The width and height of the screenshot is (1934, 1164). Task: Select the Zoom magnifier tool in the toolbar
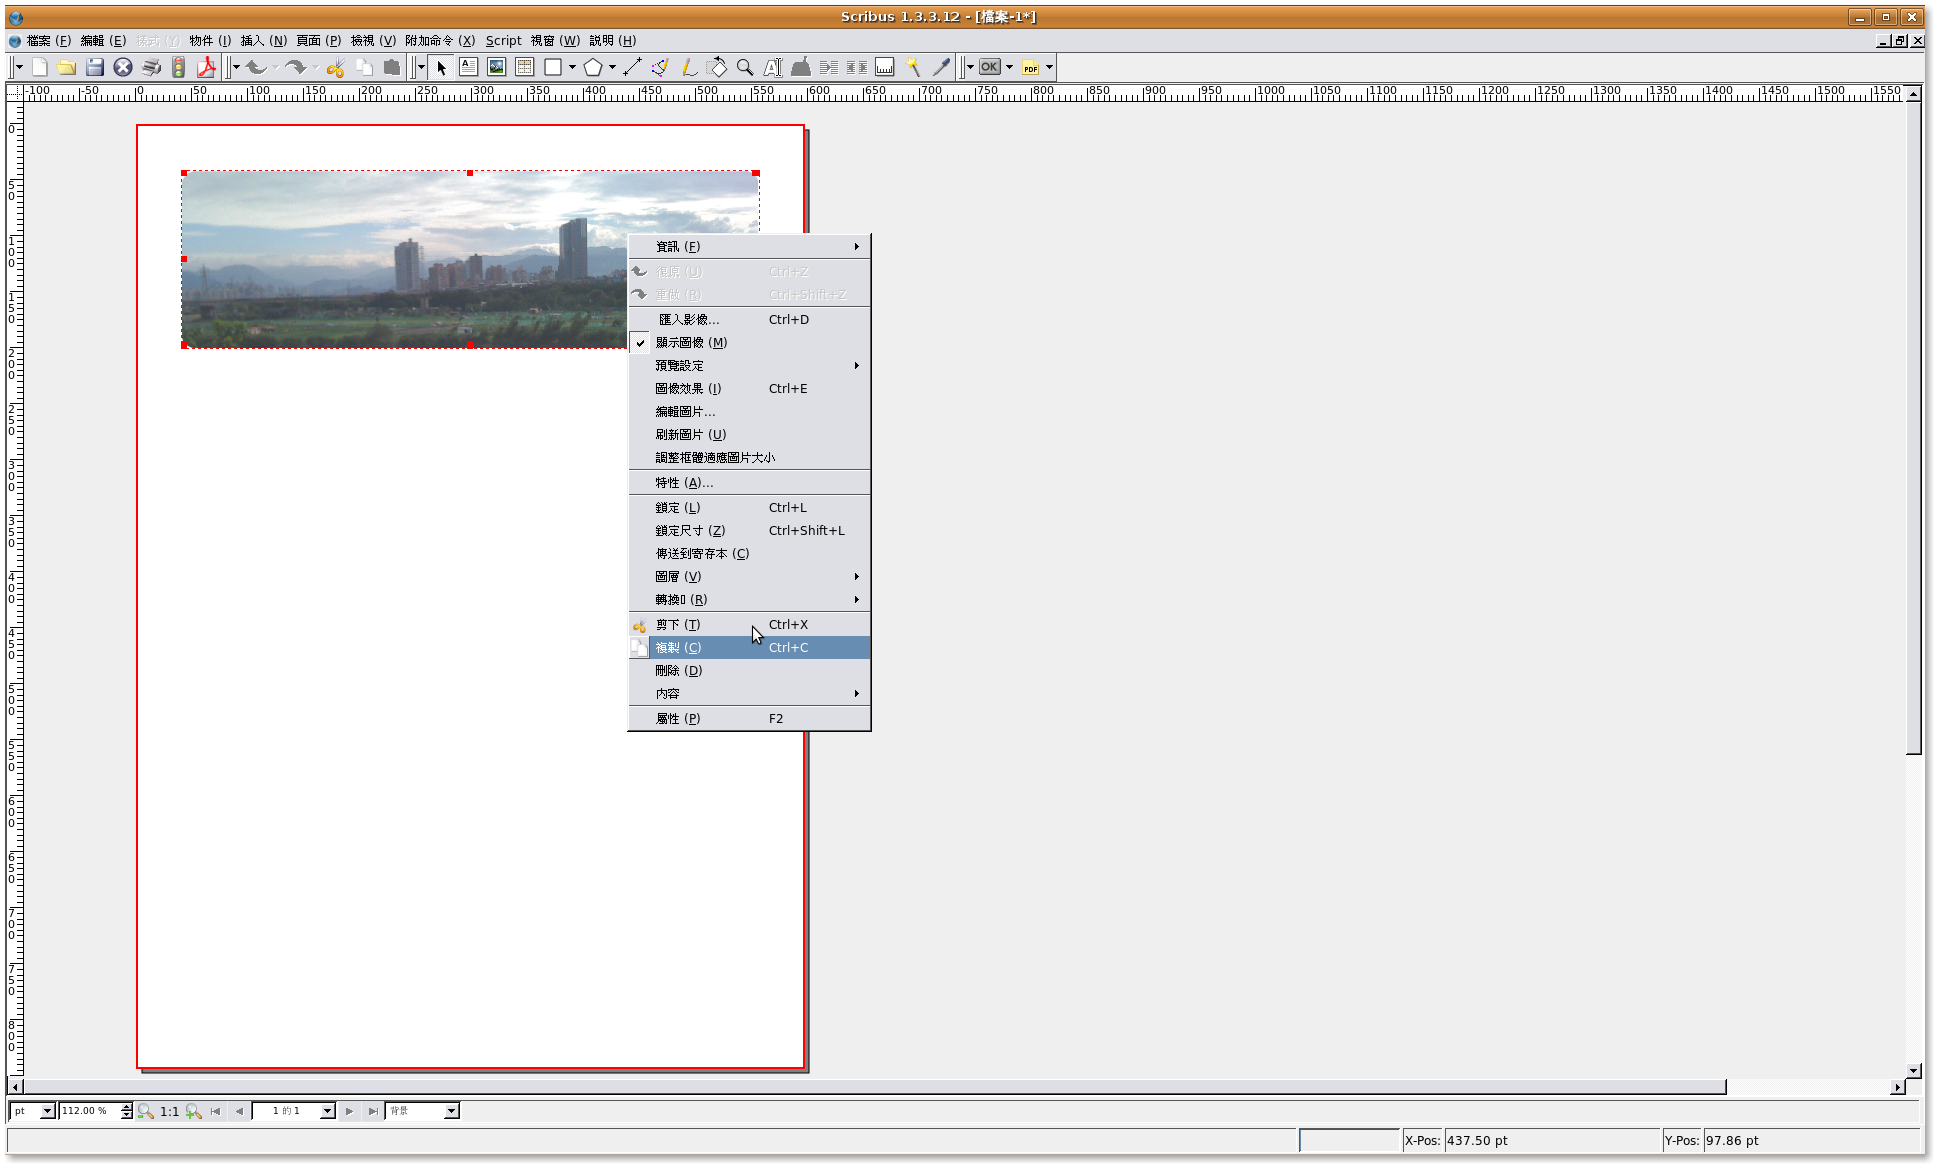click(x=745, y=67)
